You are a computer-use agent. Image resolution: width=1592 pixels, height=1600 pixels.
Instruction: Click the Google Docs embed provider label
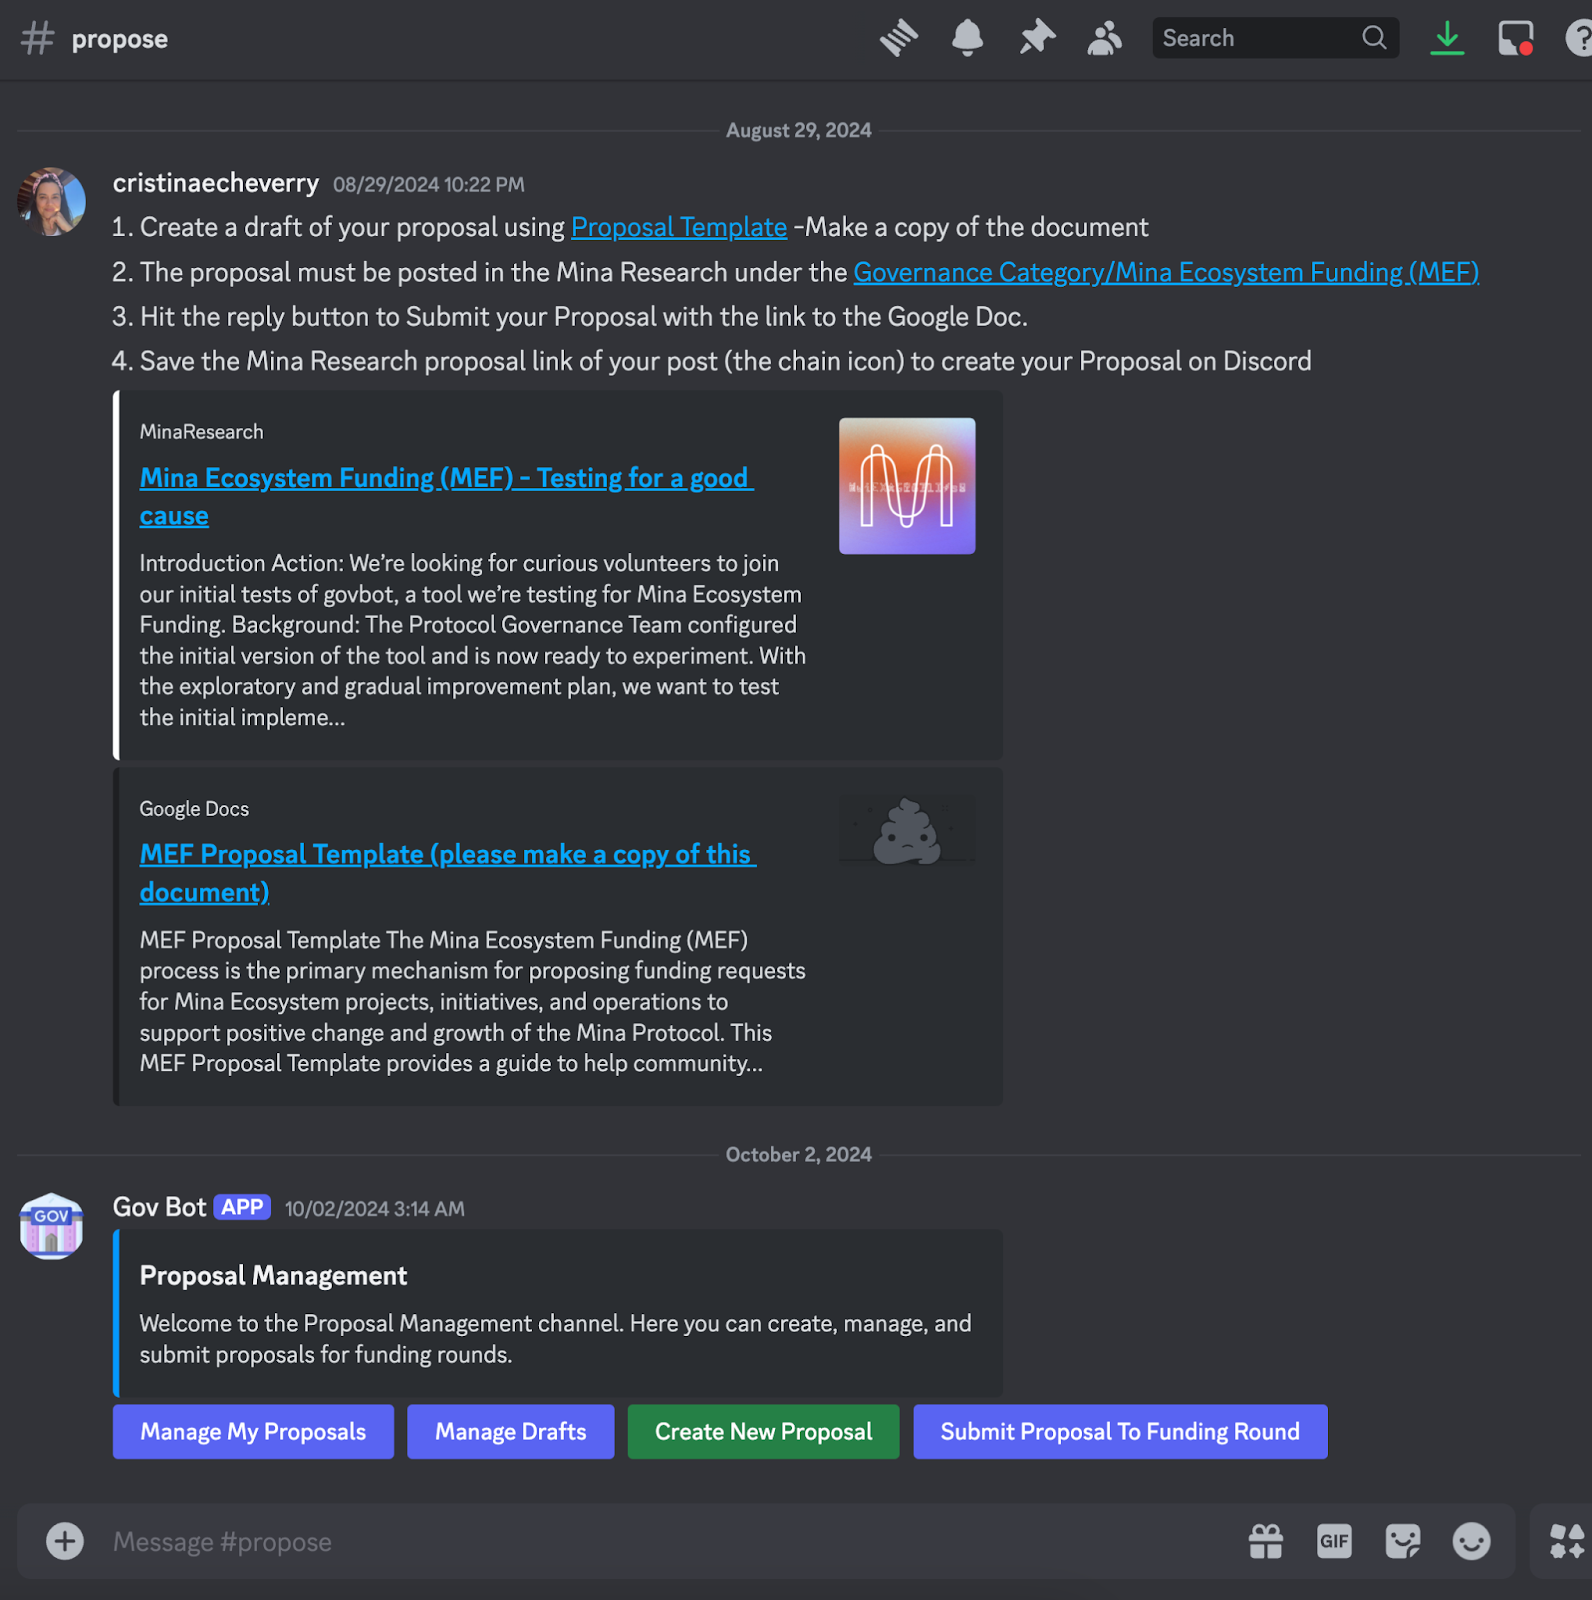194,809
